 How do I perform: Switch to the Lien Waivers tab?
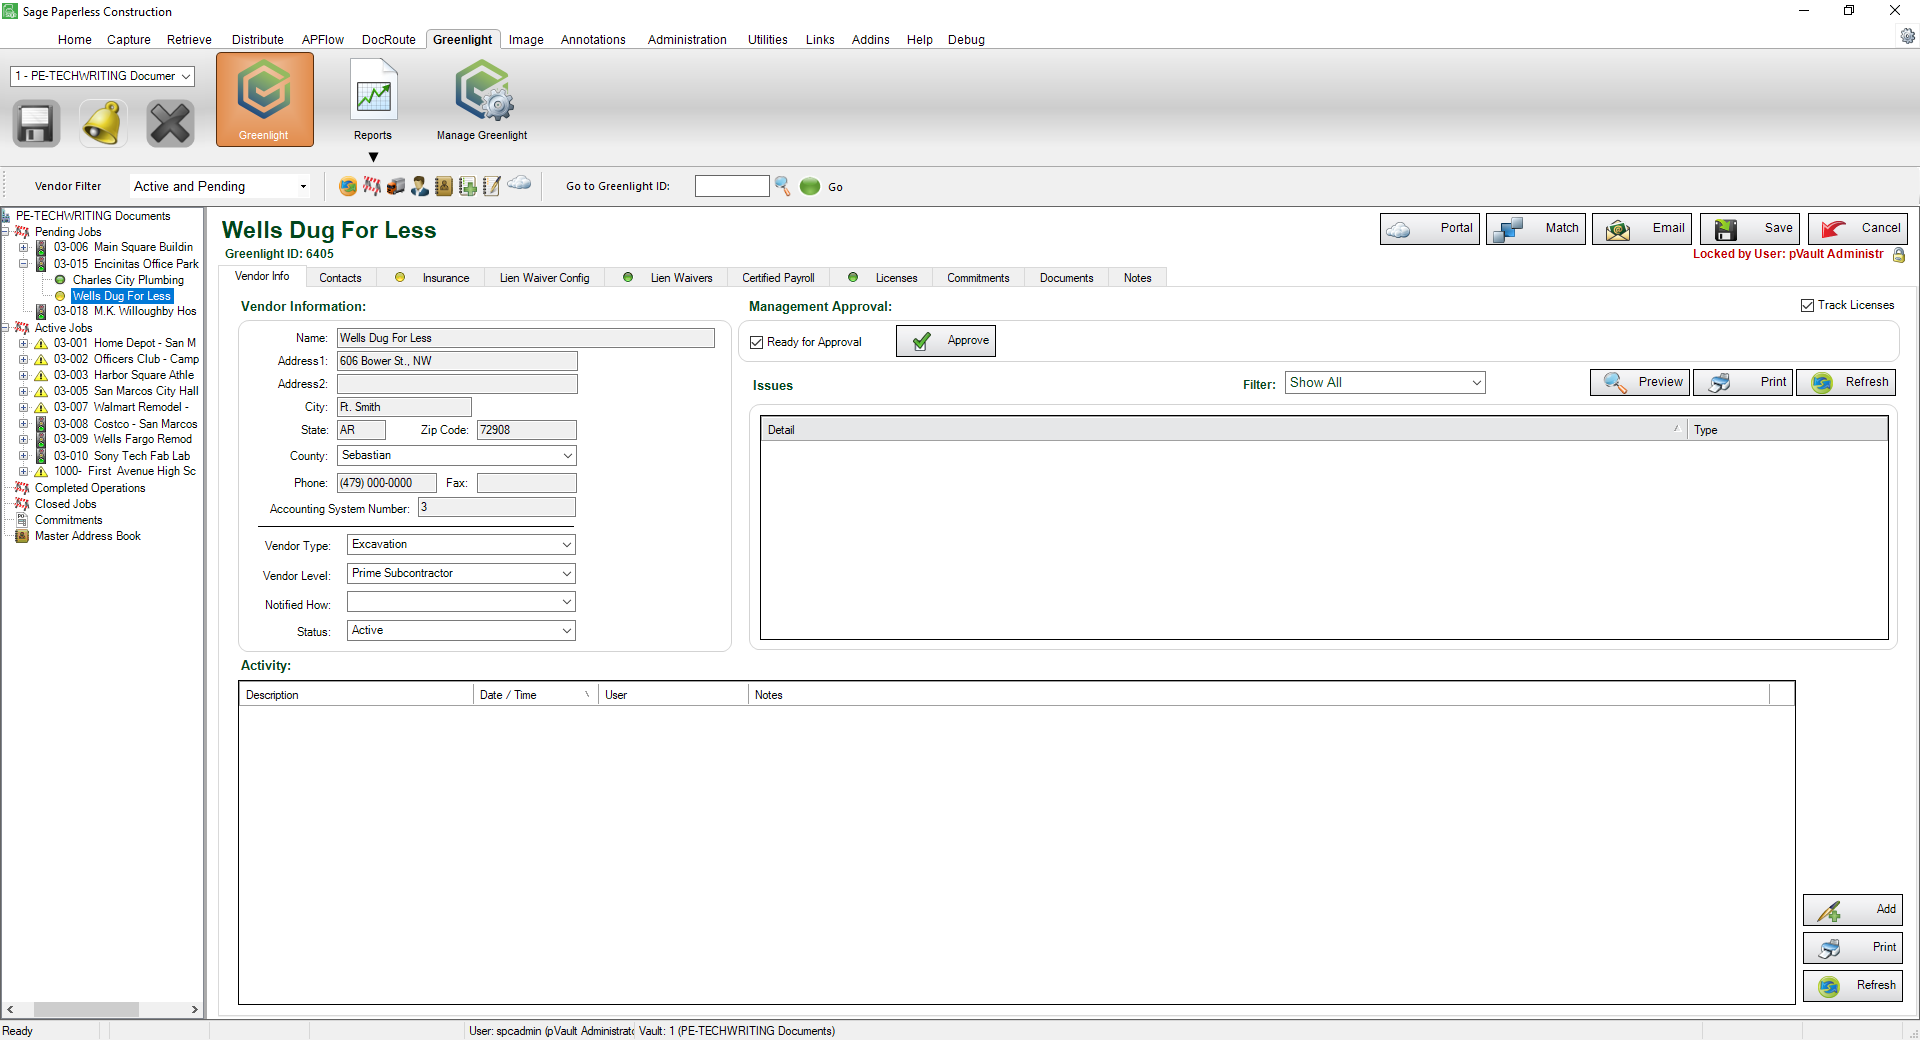tap(668, 278)
